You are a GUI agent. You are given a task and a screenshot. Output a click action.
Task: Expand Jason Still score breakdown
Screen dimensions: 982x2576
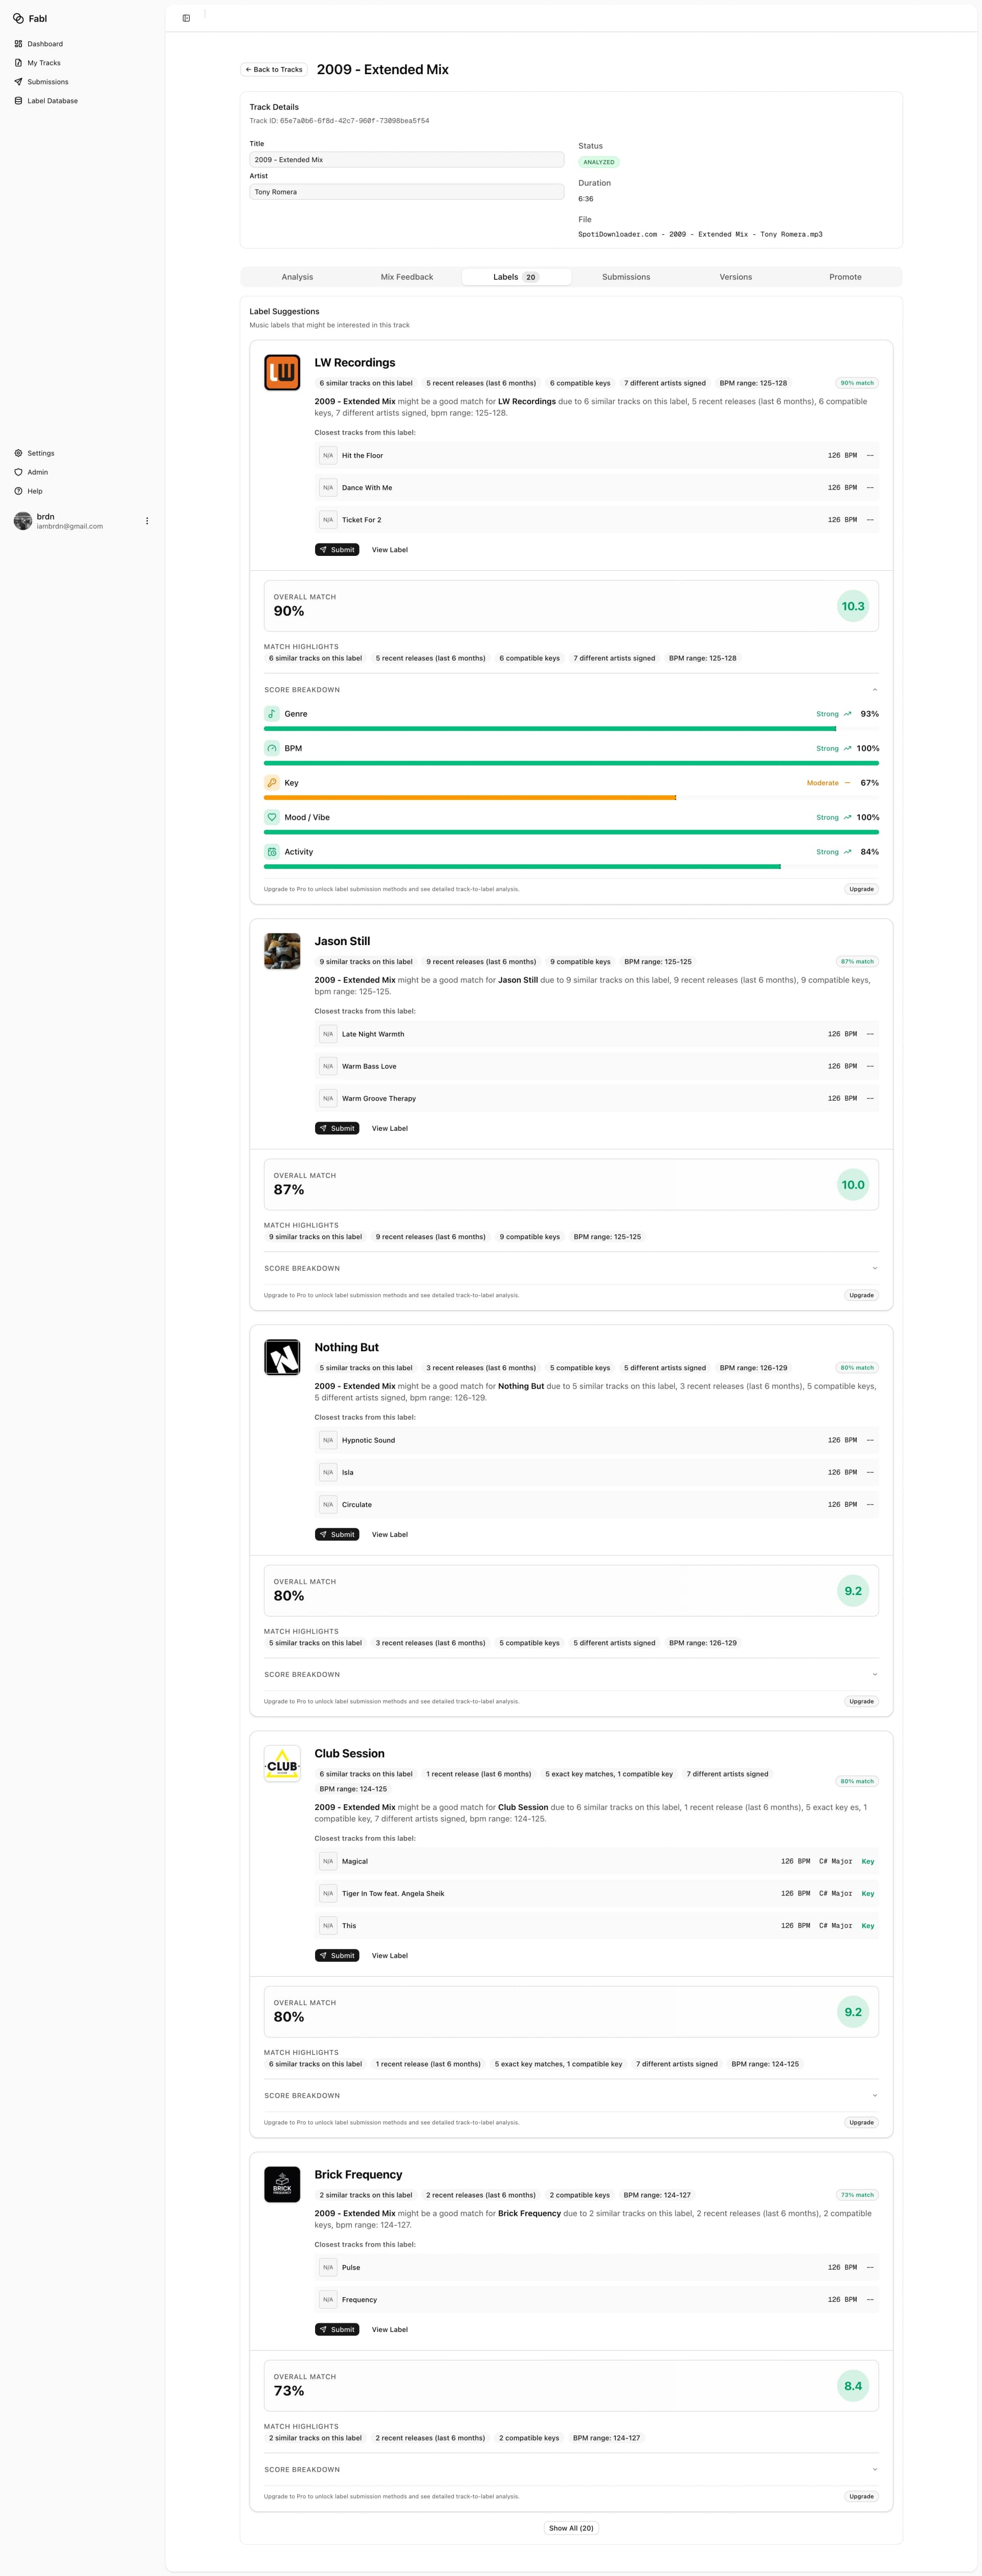874,1268
